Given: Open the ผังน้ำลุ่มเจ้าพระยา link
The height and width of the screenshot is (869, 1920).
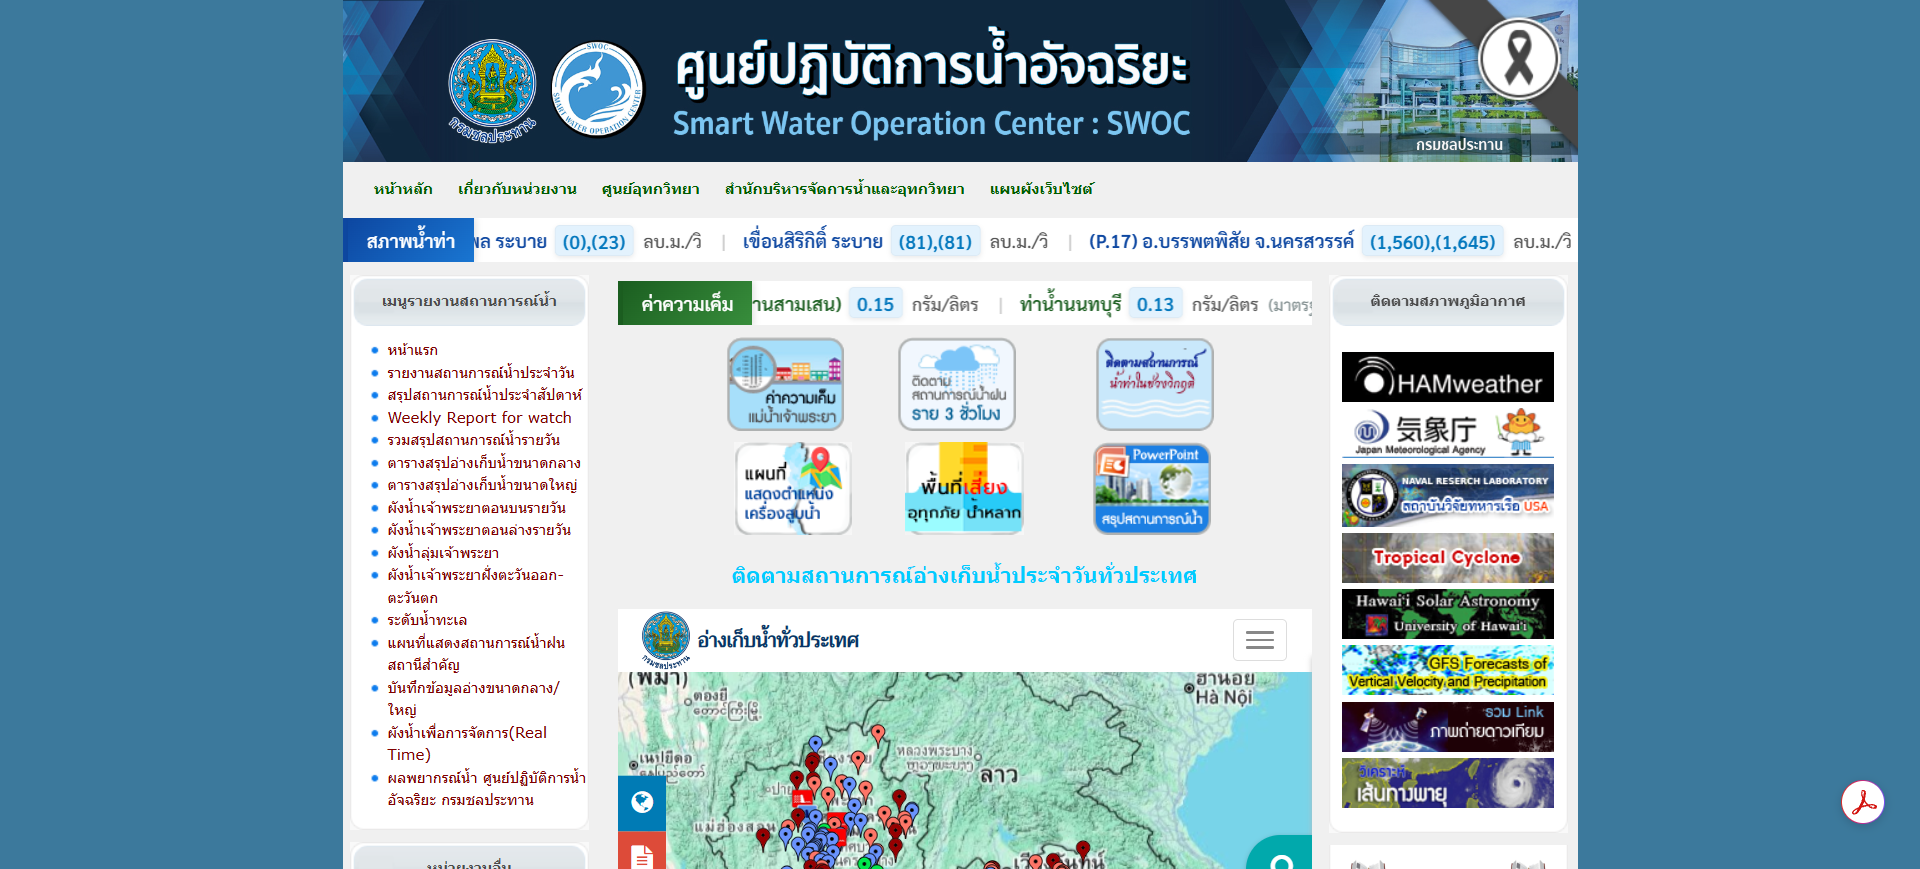Looking at the screenshot, I should pyautogui.click(x=444, y=553).
